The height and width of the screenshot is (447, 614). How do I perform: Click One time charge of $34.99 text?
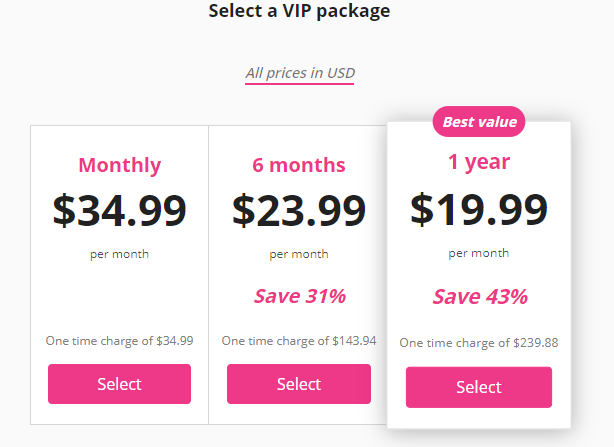tap(119, 341)
